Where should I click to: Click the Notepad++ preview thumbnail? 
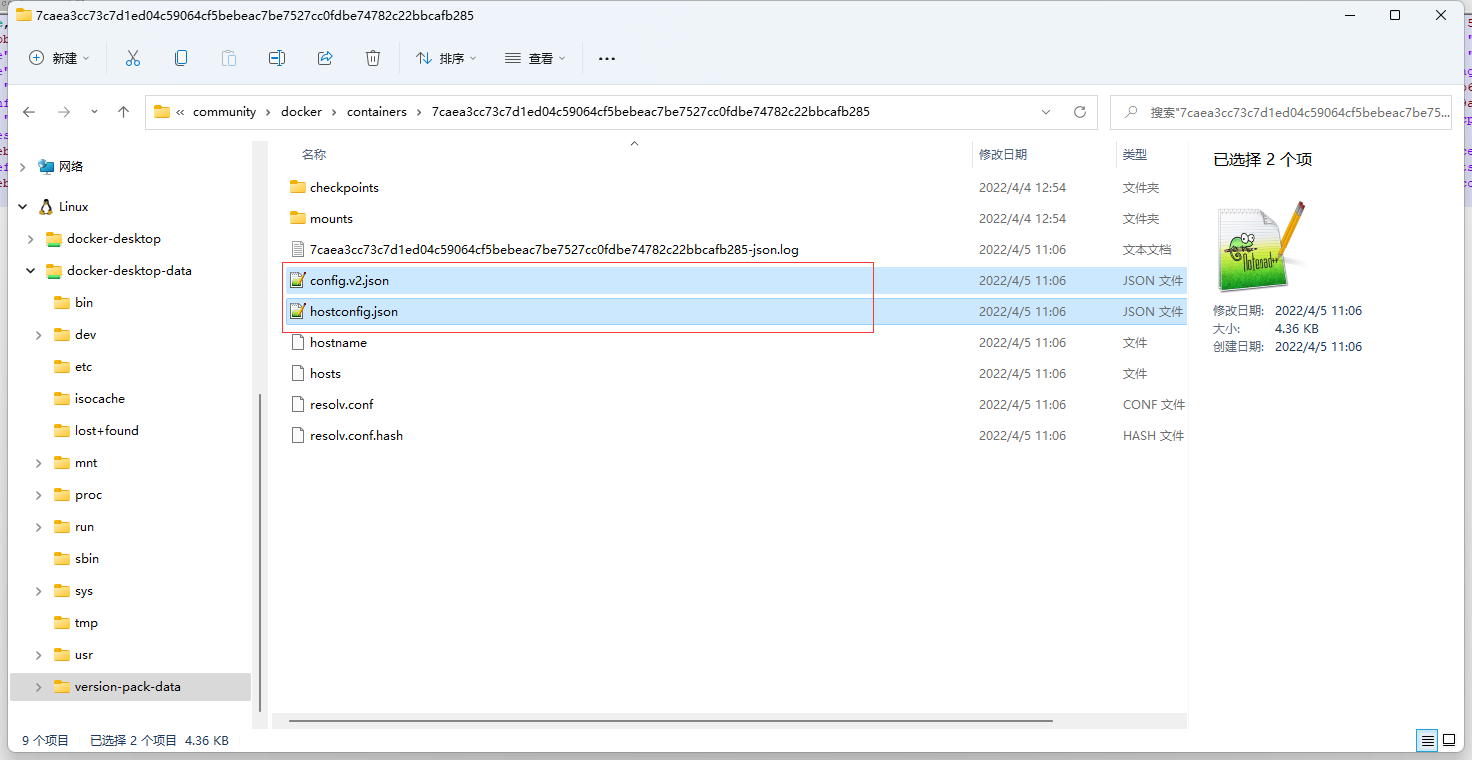[x=1262, y=247]
